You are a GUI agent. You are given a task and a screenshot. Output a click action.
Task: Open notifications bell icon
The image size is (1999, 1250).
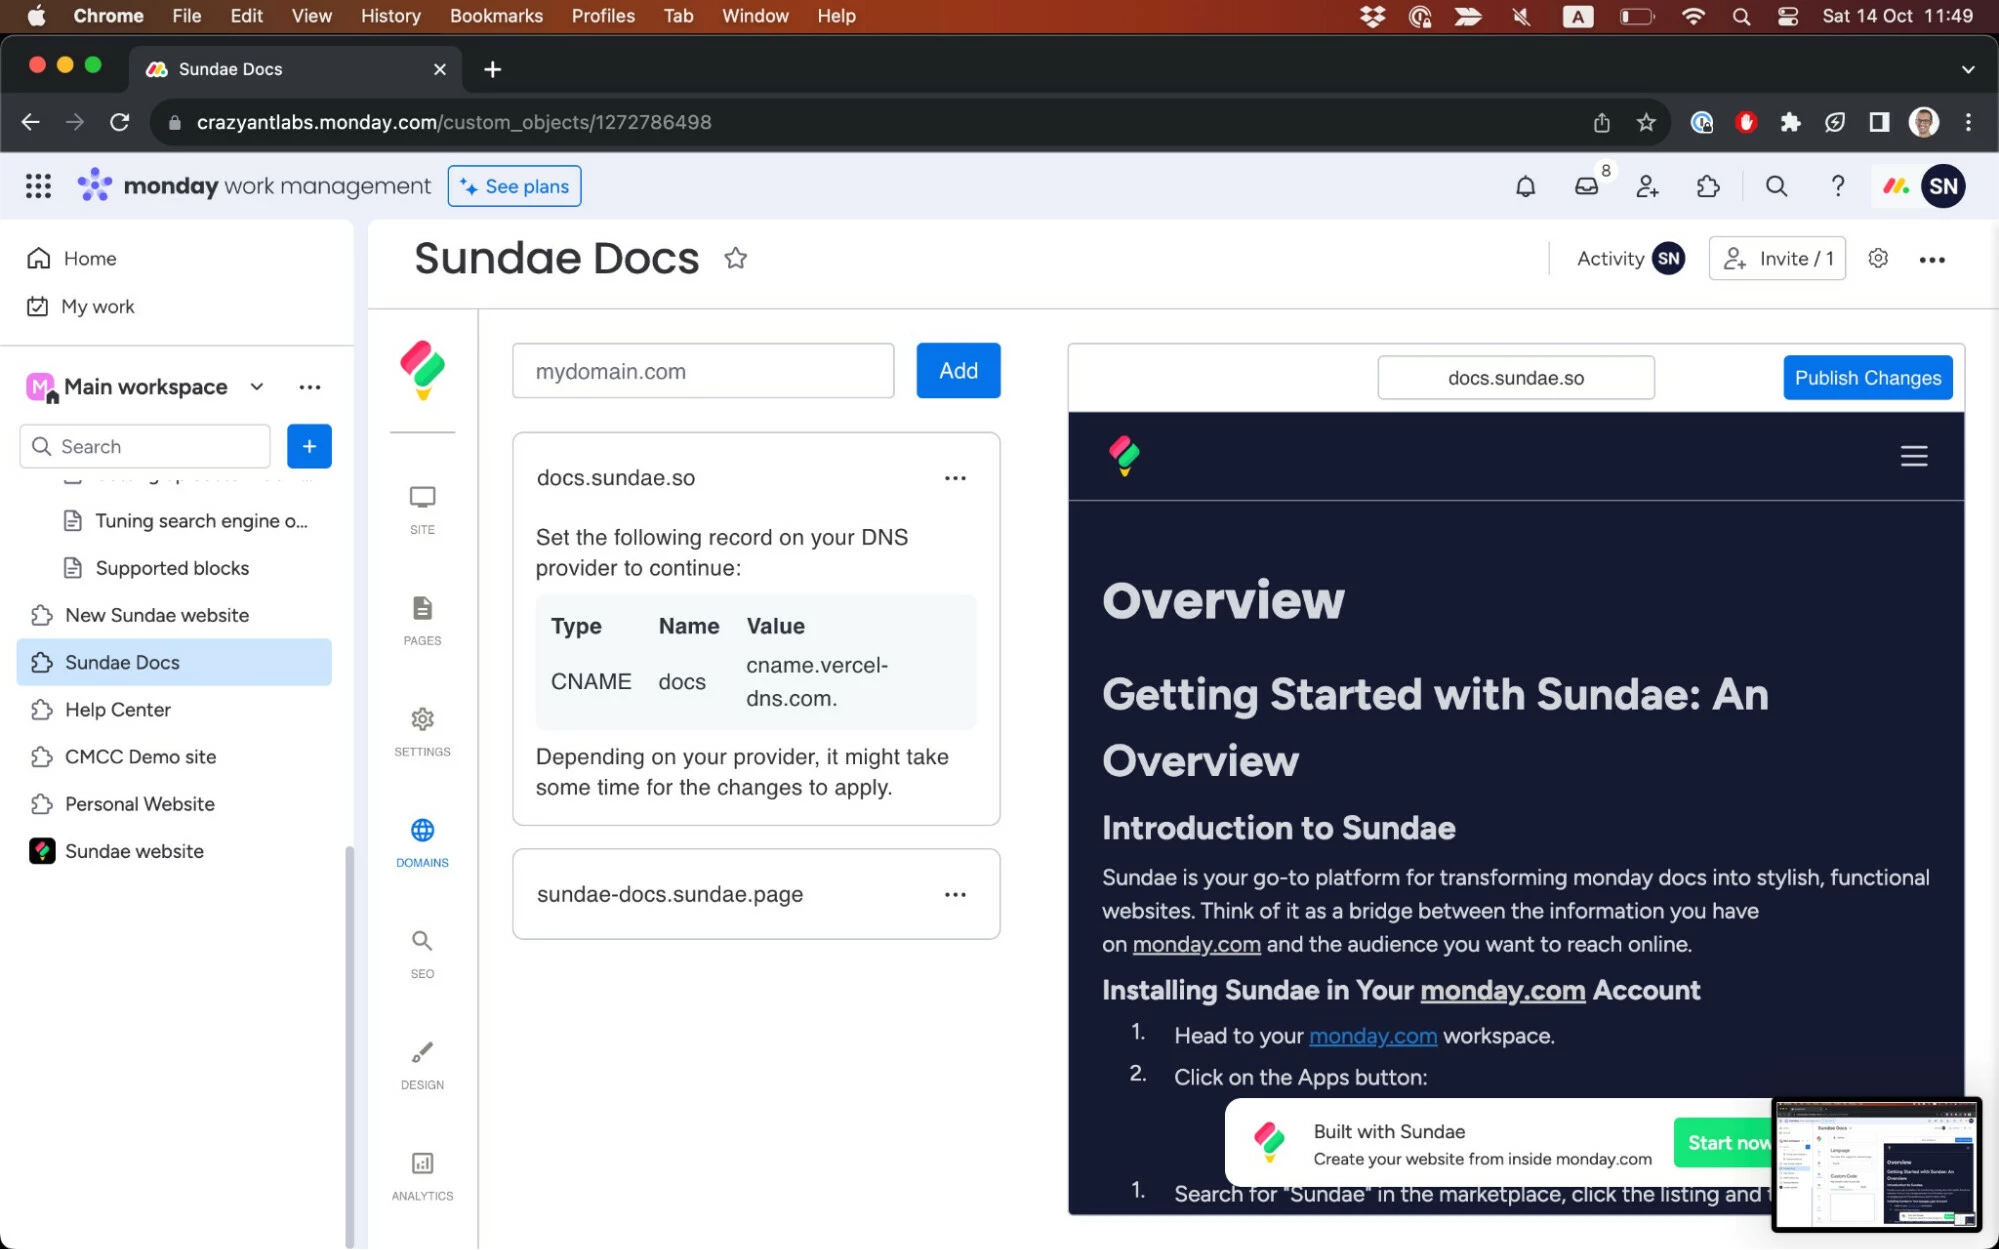click(1525, 186)
